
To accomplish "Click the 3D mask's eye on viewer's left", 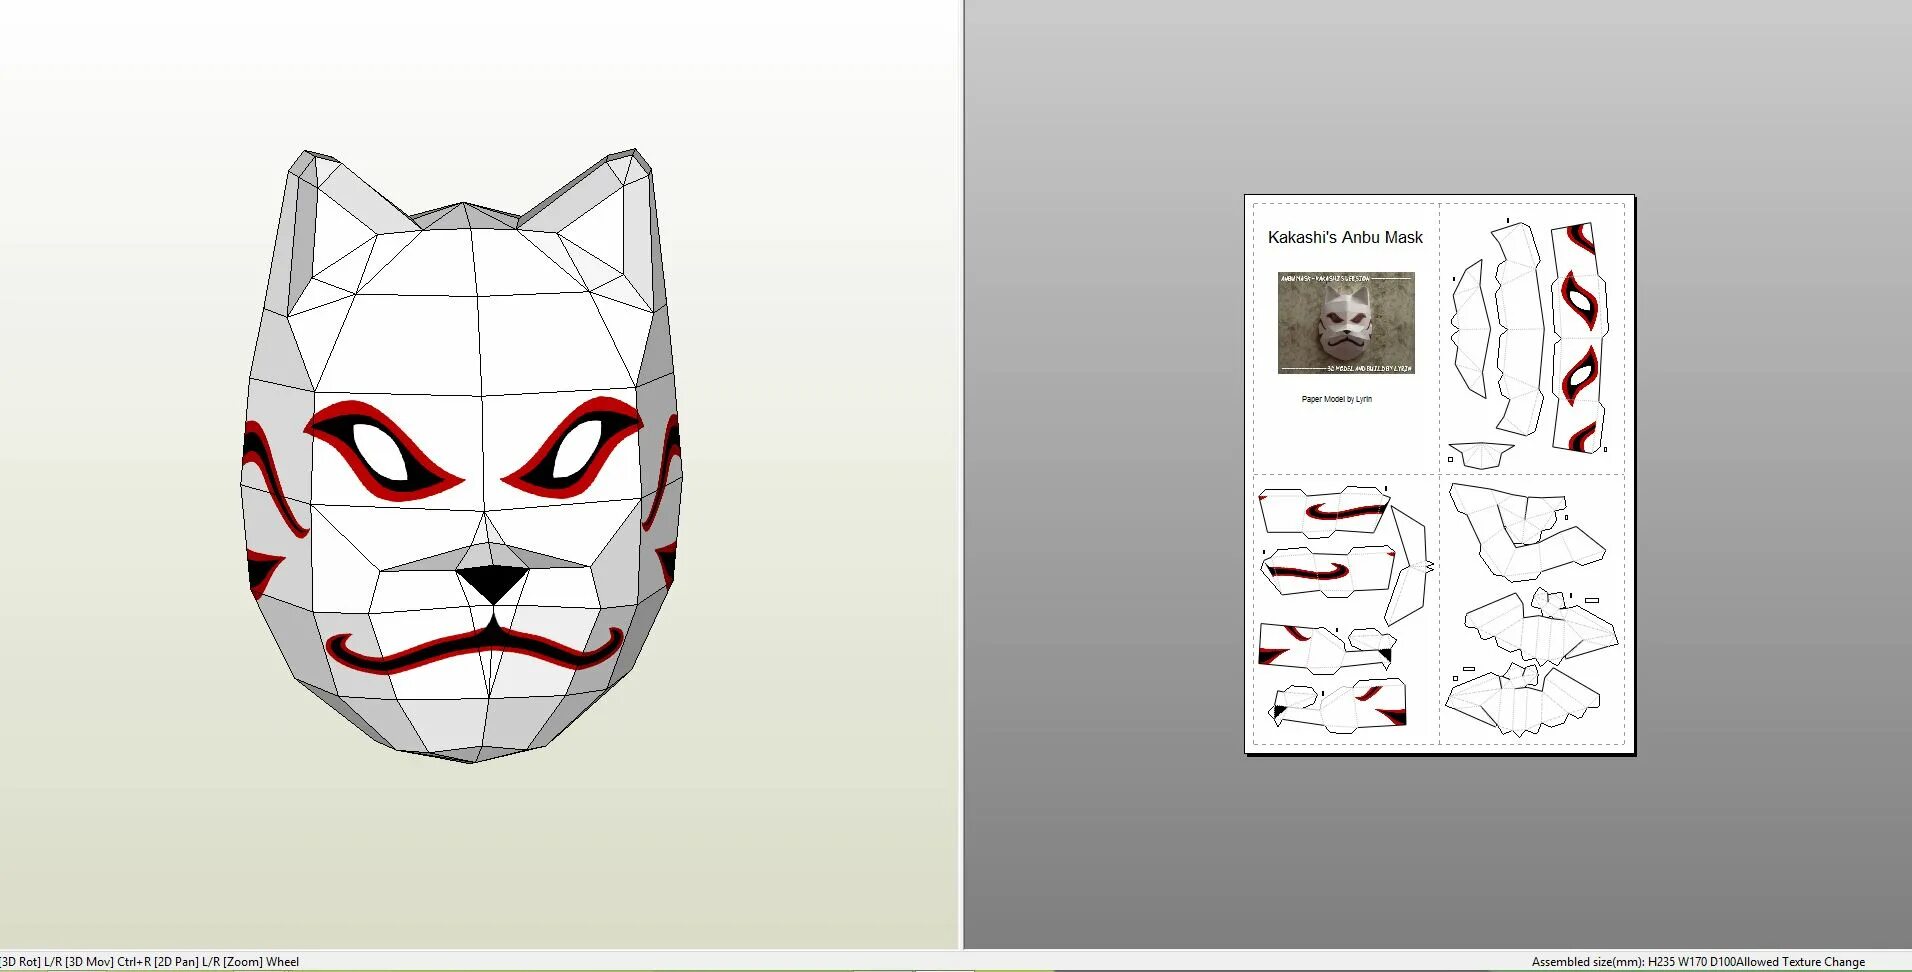I will tap(384, 450).
